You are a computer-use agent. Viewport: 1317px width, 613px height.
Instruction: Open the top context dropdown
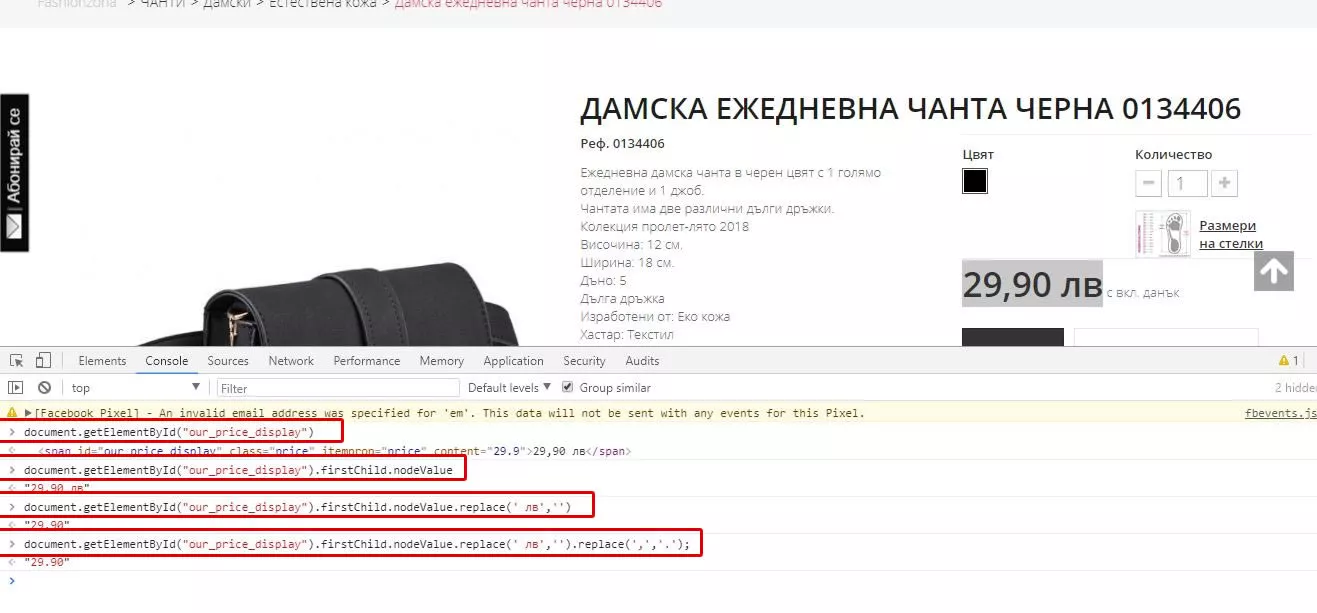[135, 387]
